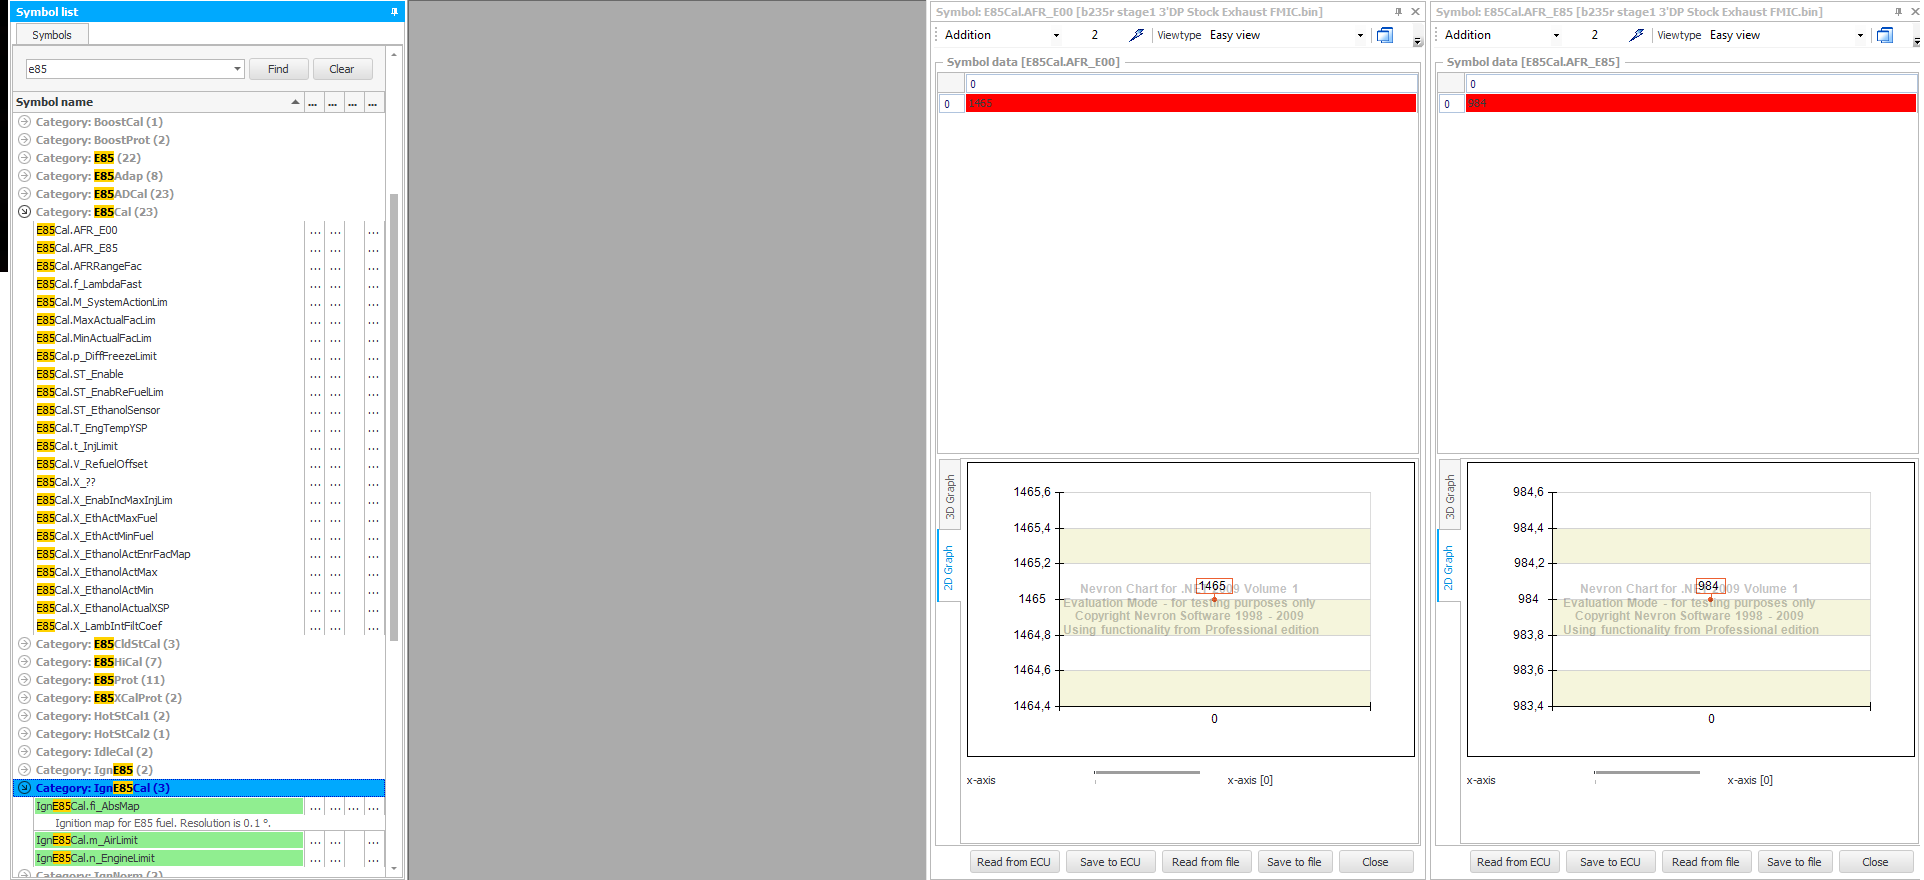The image size is (1924, 880).
Task: Pin the Symbol list panel
Action: click(394, 12)
